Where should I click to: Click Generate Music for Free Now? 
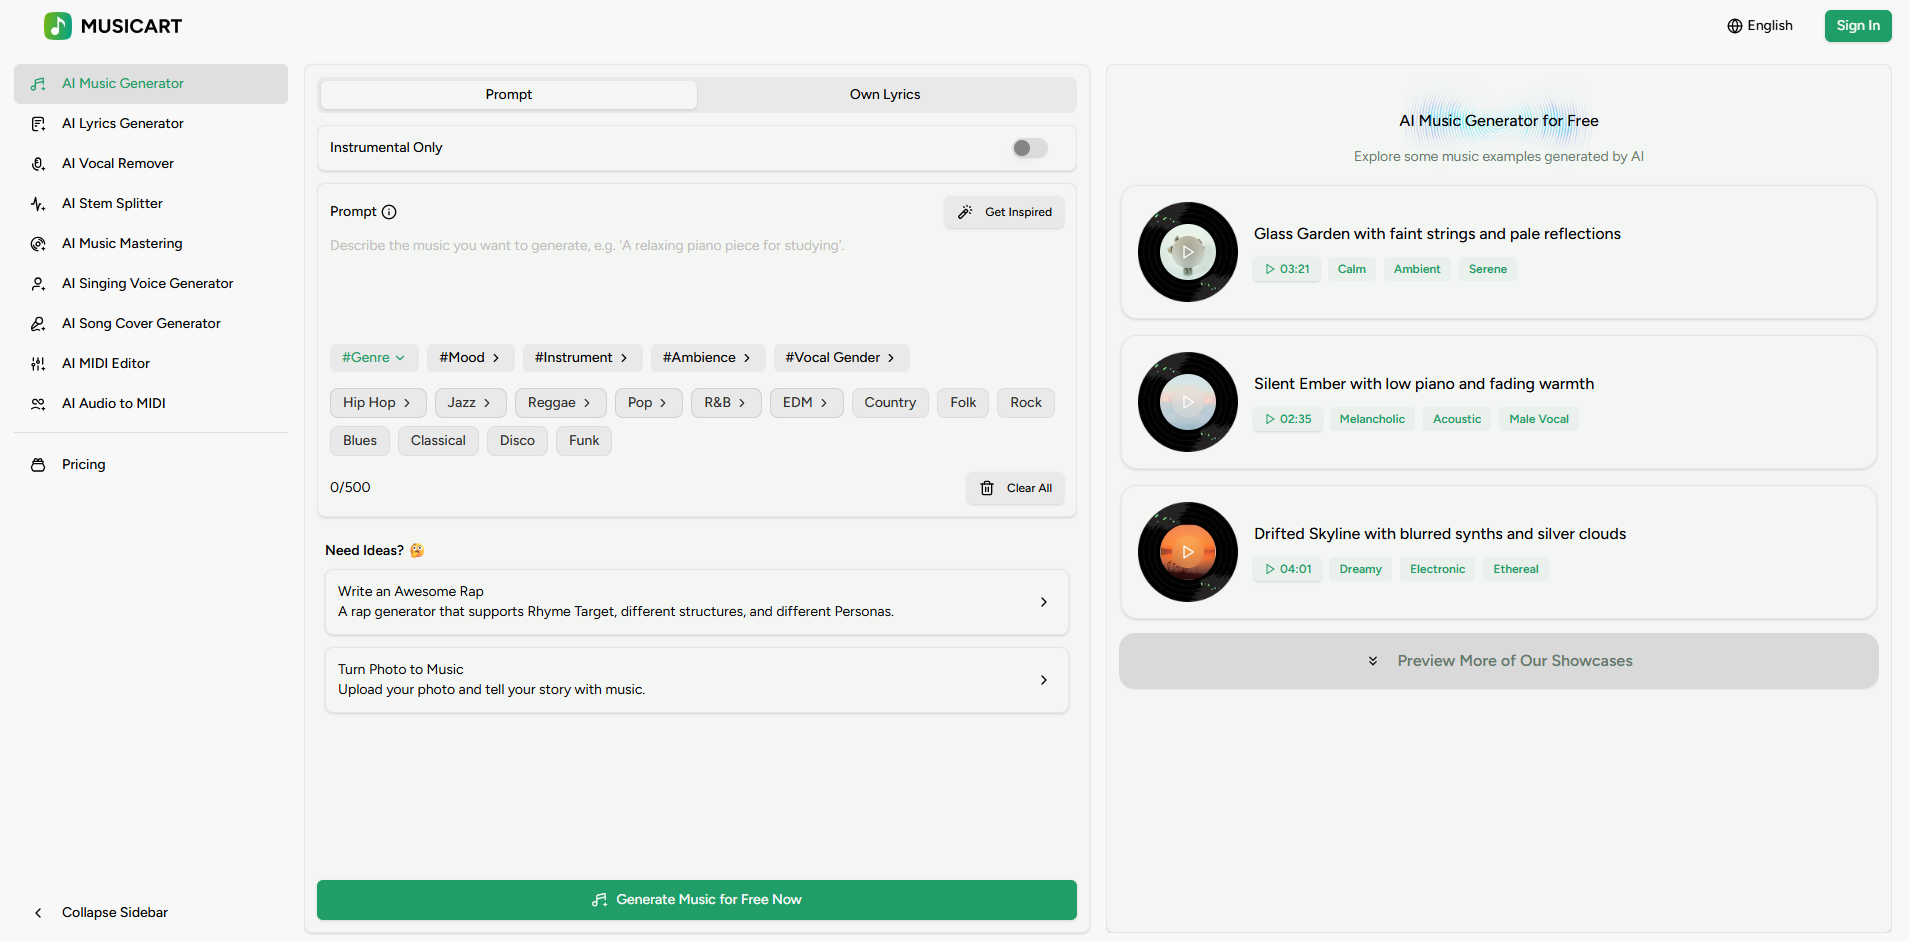pyautogui.click(x=696, y=899)
